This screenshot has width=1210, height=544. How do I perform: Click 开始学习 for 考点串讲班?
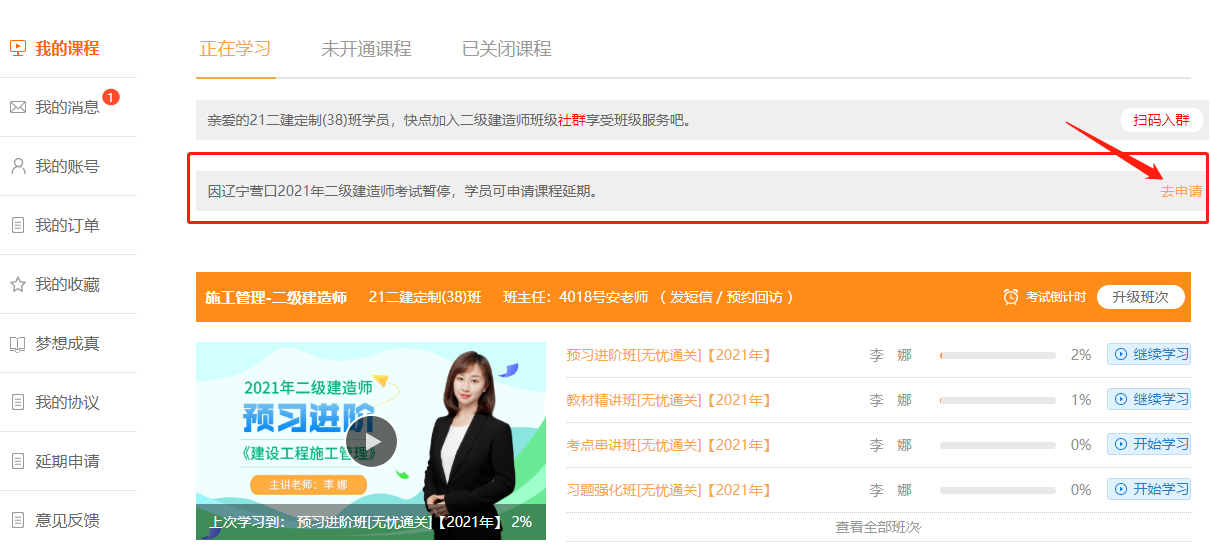click(x=1149, y=444)
